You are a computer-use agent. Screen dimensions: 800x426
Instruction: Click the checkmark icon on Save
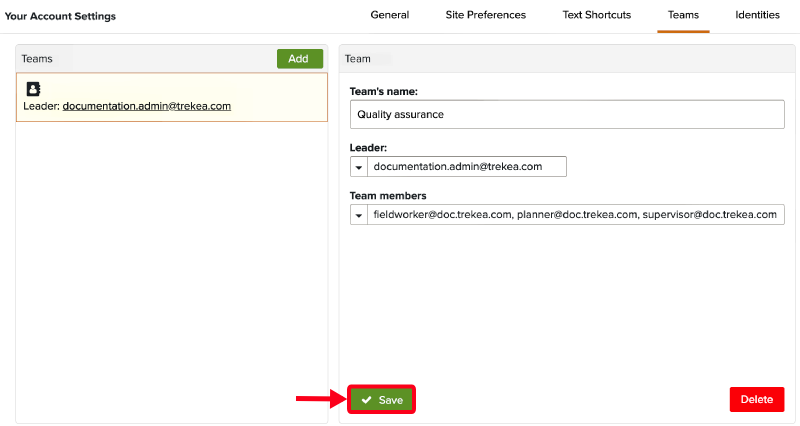click(x=367, y=400)
